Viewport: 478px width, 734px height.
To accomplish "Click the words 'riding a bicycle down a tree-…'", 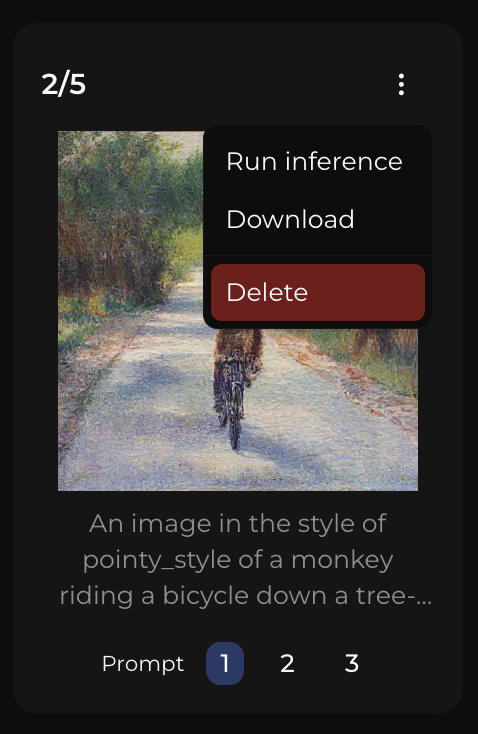I will [x=246, y=596].
